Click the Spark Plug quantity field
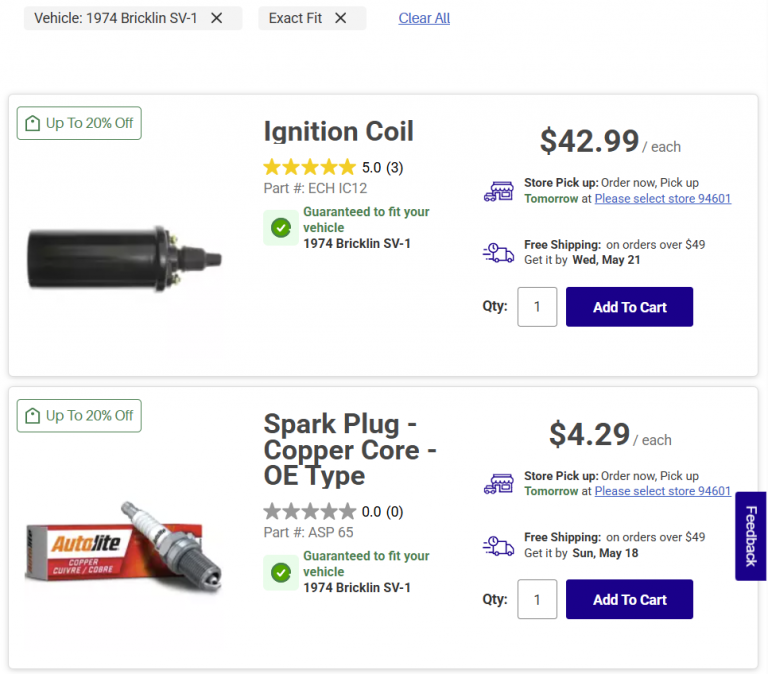 tap(537, 599)
